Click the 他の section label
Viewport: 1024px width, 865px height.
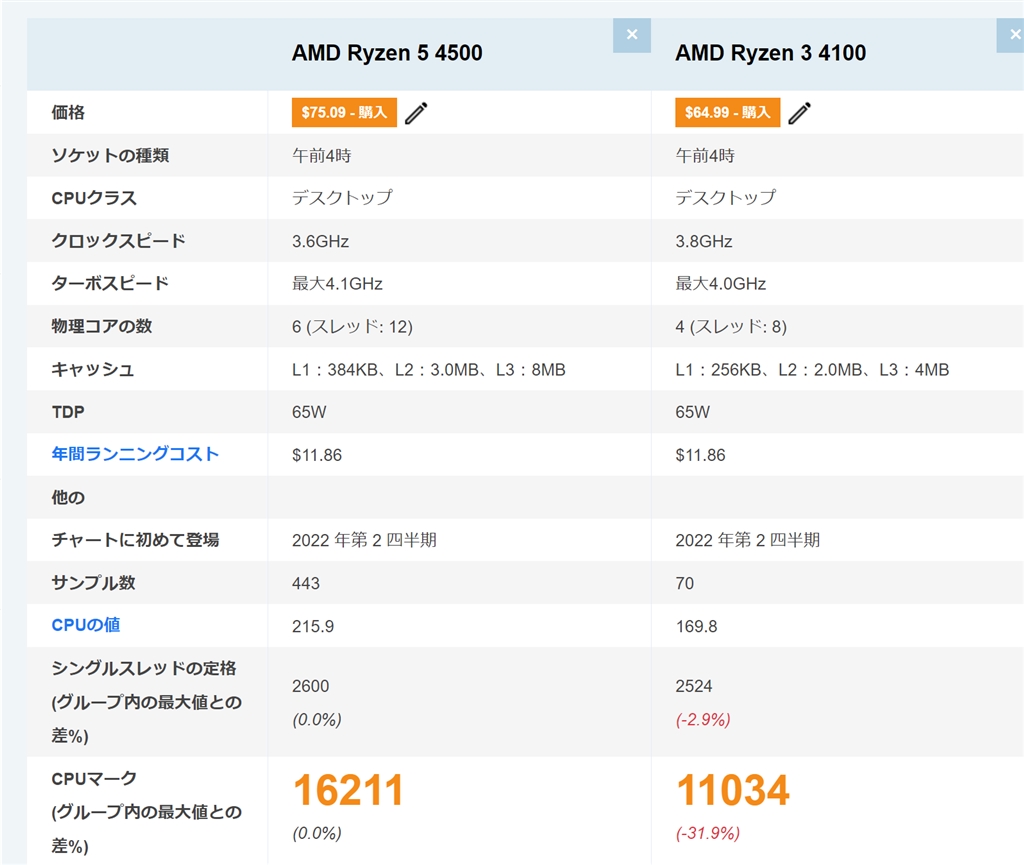pos(68,497)
